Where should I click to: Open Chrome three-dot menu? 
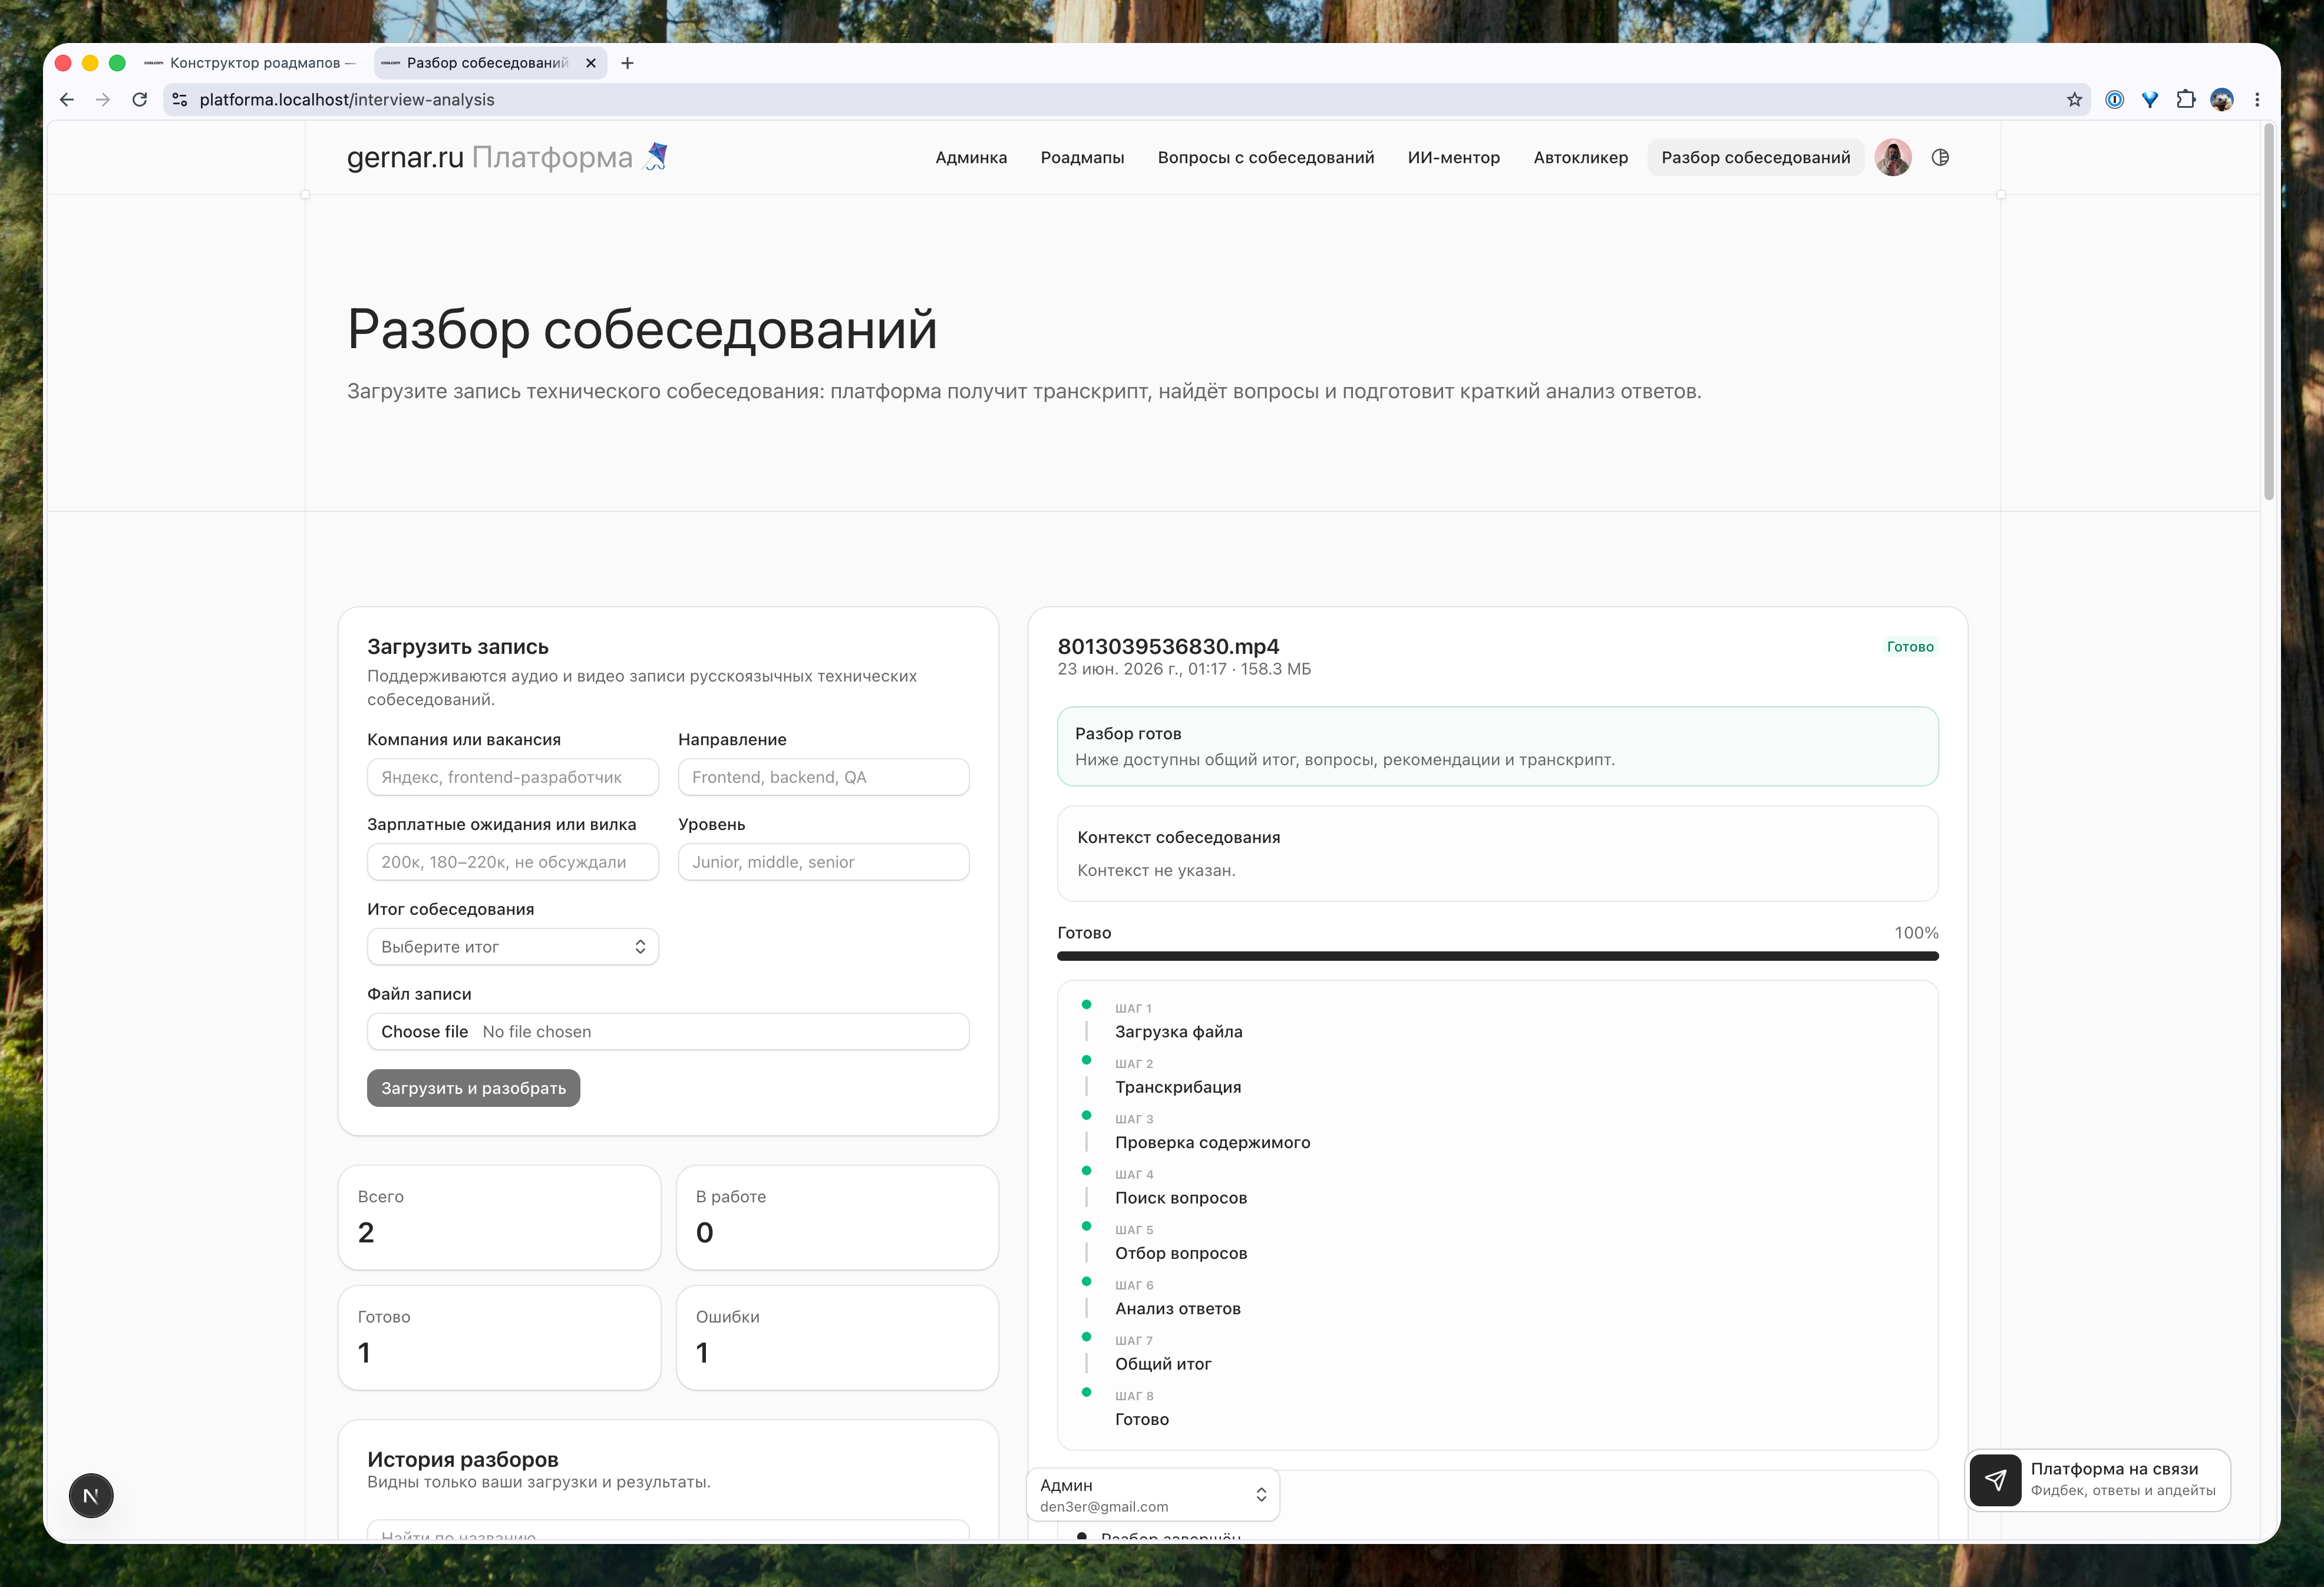coord(2257,100)
